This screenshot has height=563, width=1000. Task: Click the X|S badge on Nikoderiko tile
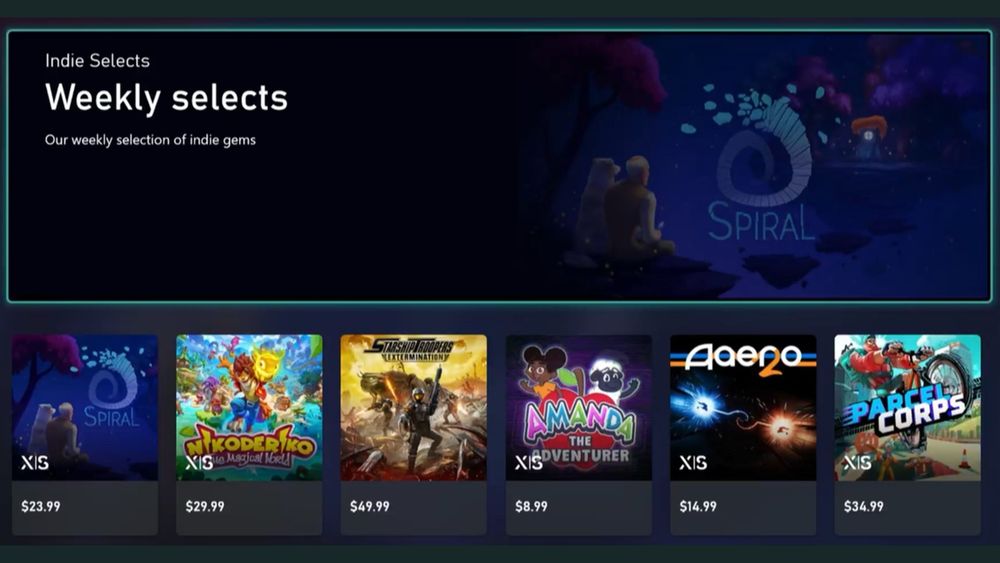tap(199, 463)
